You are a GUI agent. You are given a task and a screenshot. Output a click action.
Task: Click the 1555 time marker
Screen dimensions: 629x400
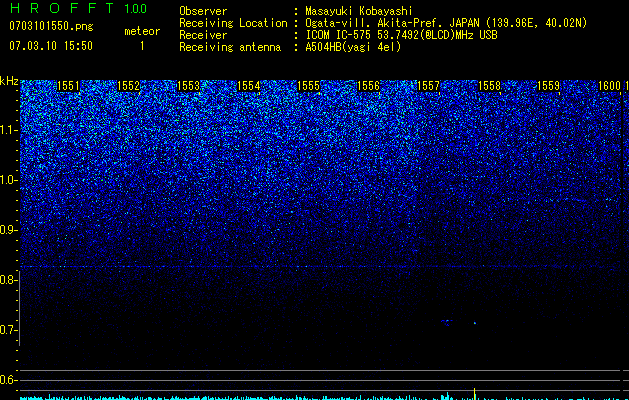[x=308, y=86]
